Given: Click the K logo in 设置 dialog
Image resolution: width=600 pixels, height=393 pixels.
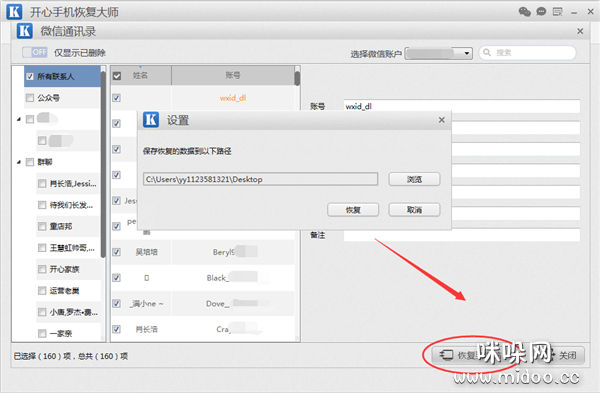Looking at the screenshot, I should point(151,120).
